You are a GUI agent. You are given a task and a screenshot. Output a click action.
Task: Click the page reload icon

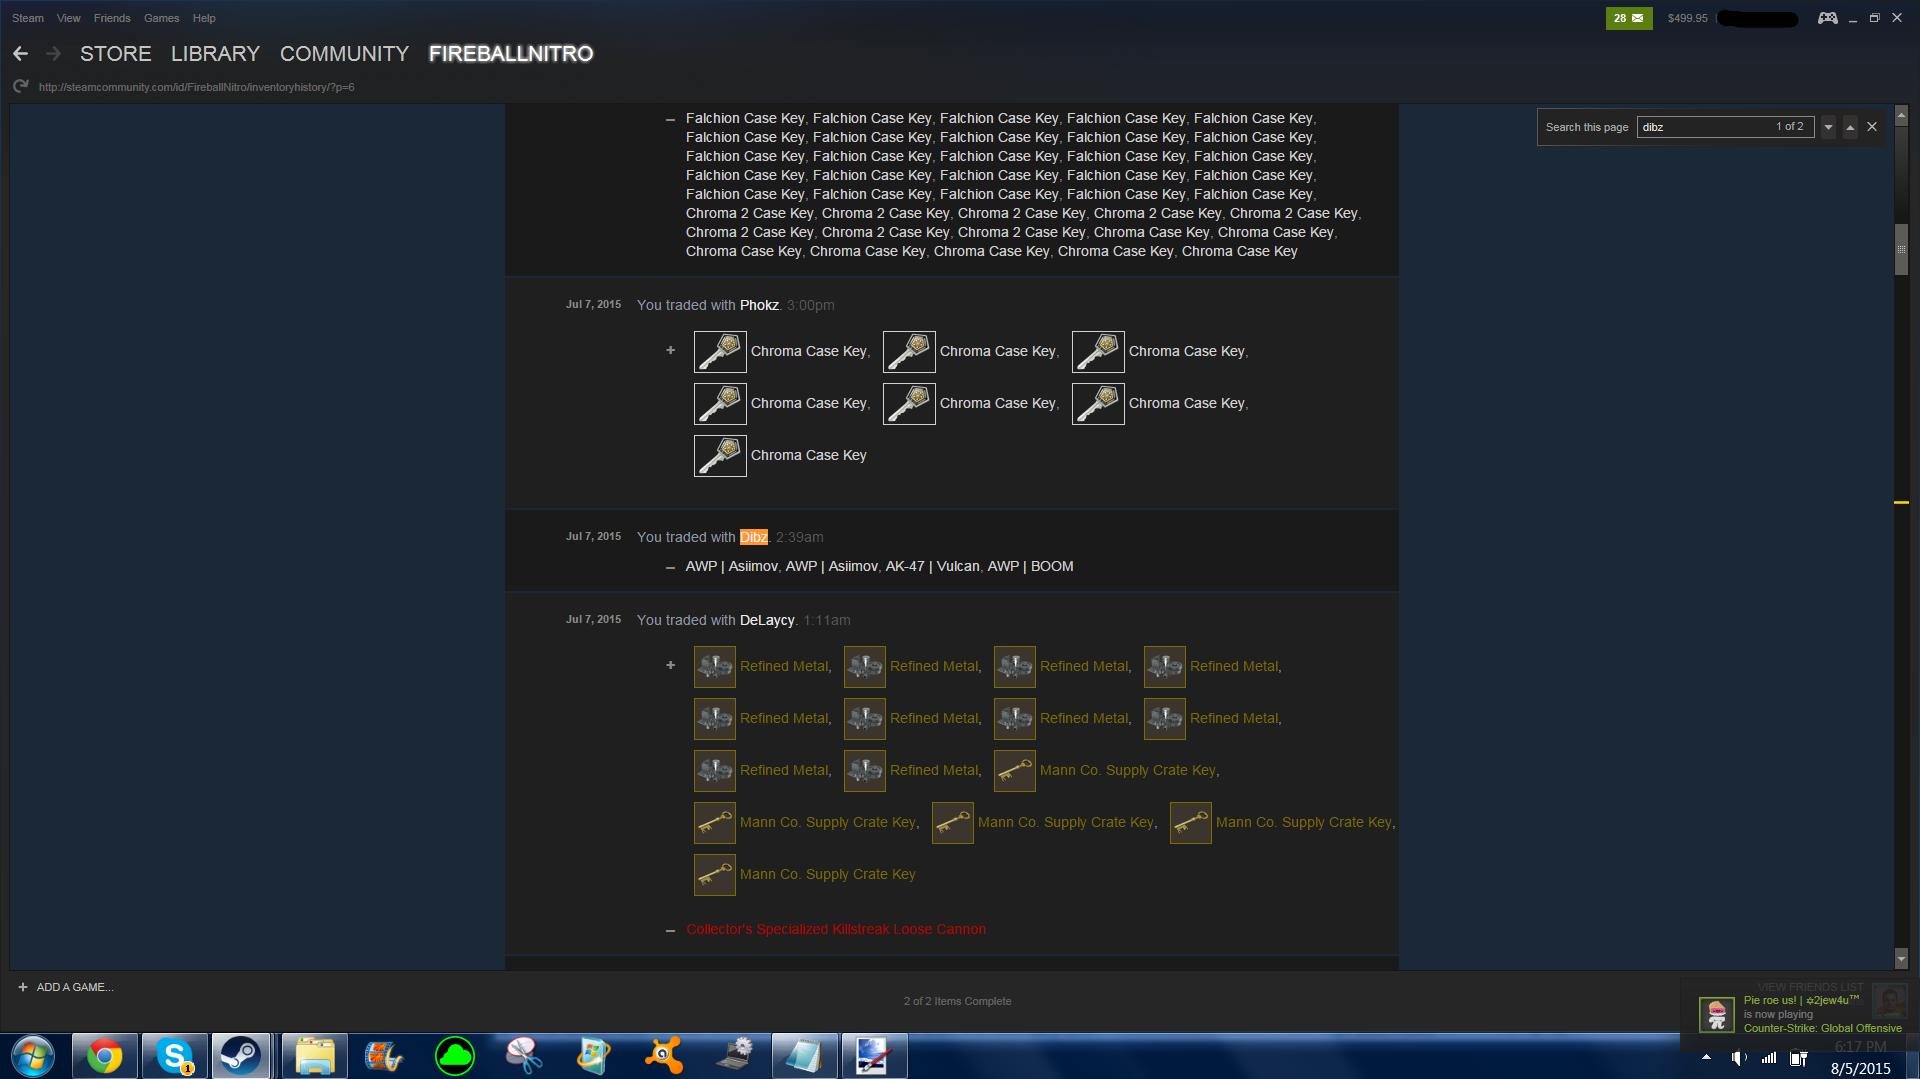20,87
